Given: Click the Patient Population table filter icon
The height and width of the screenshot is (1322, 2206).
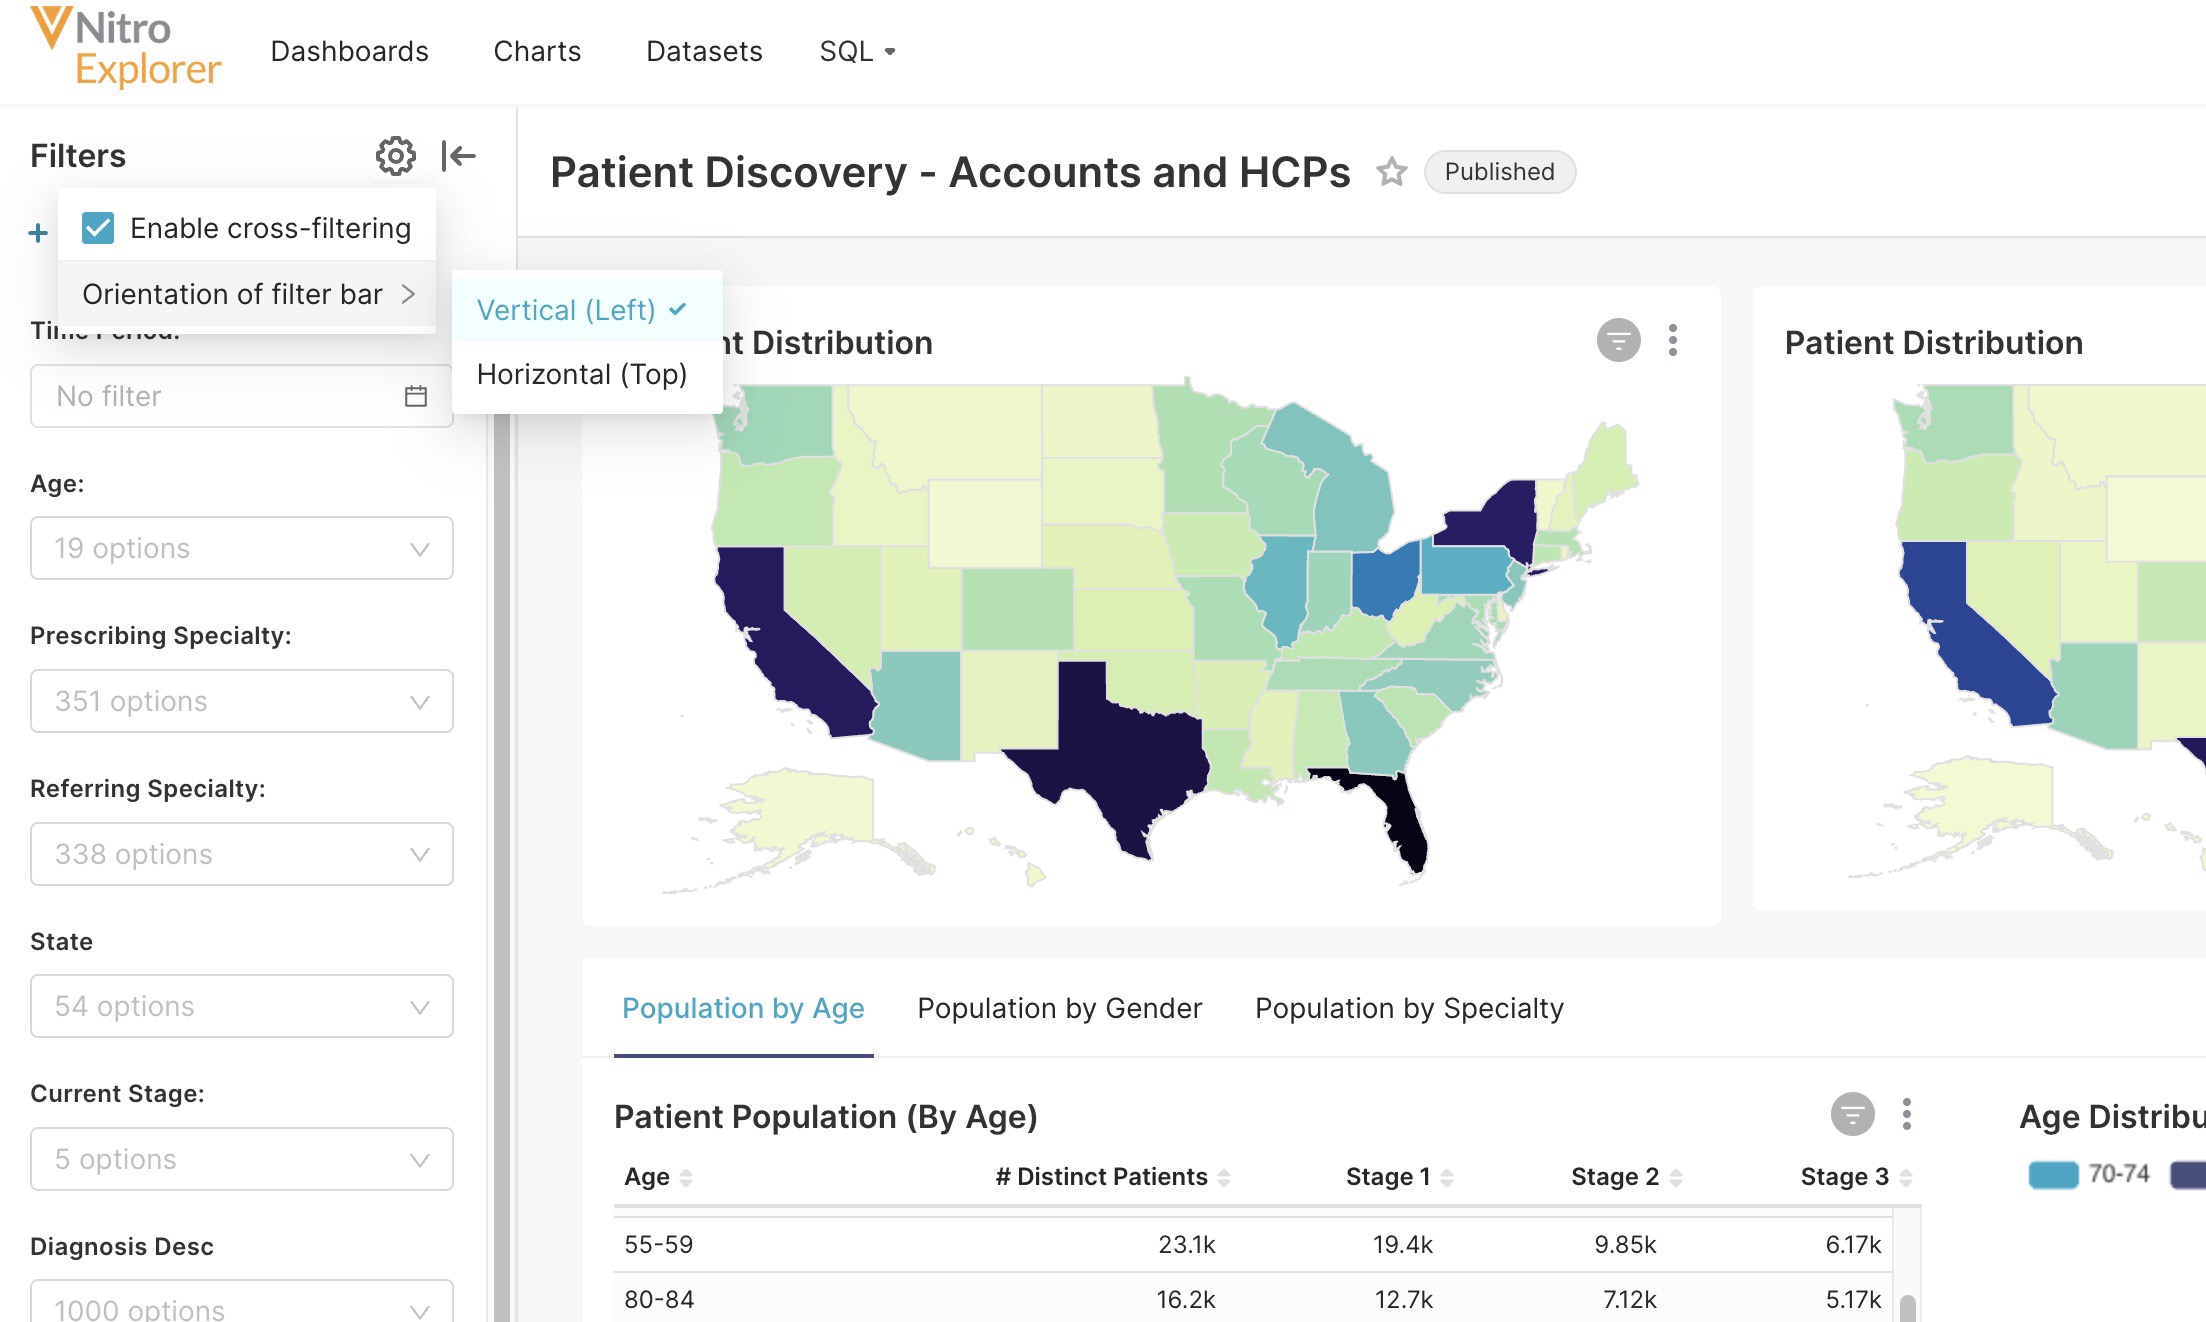Looking at the screenshot, I should click(x=1852, y=1114).
